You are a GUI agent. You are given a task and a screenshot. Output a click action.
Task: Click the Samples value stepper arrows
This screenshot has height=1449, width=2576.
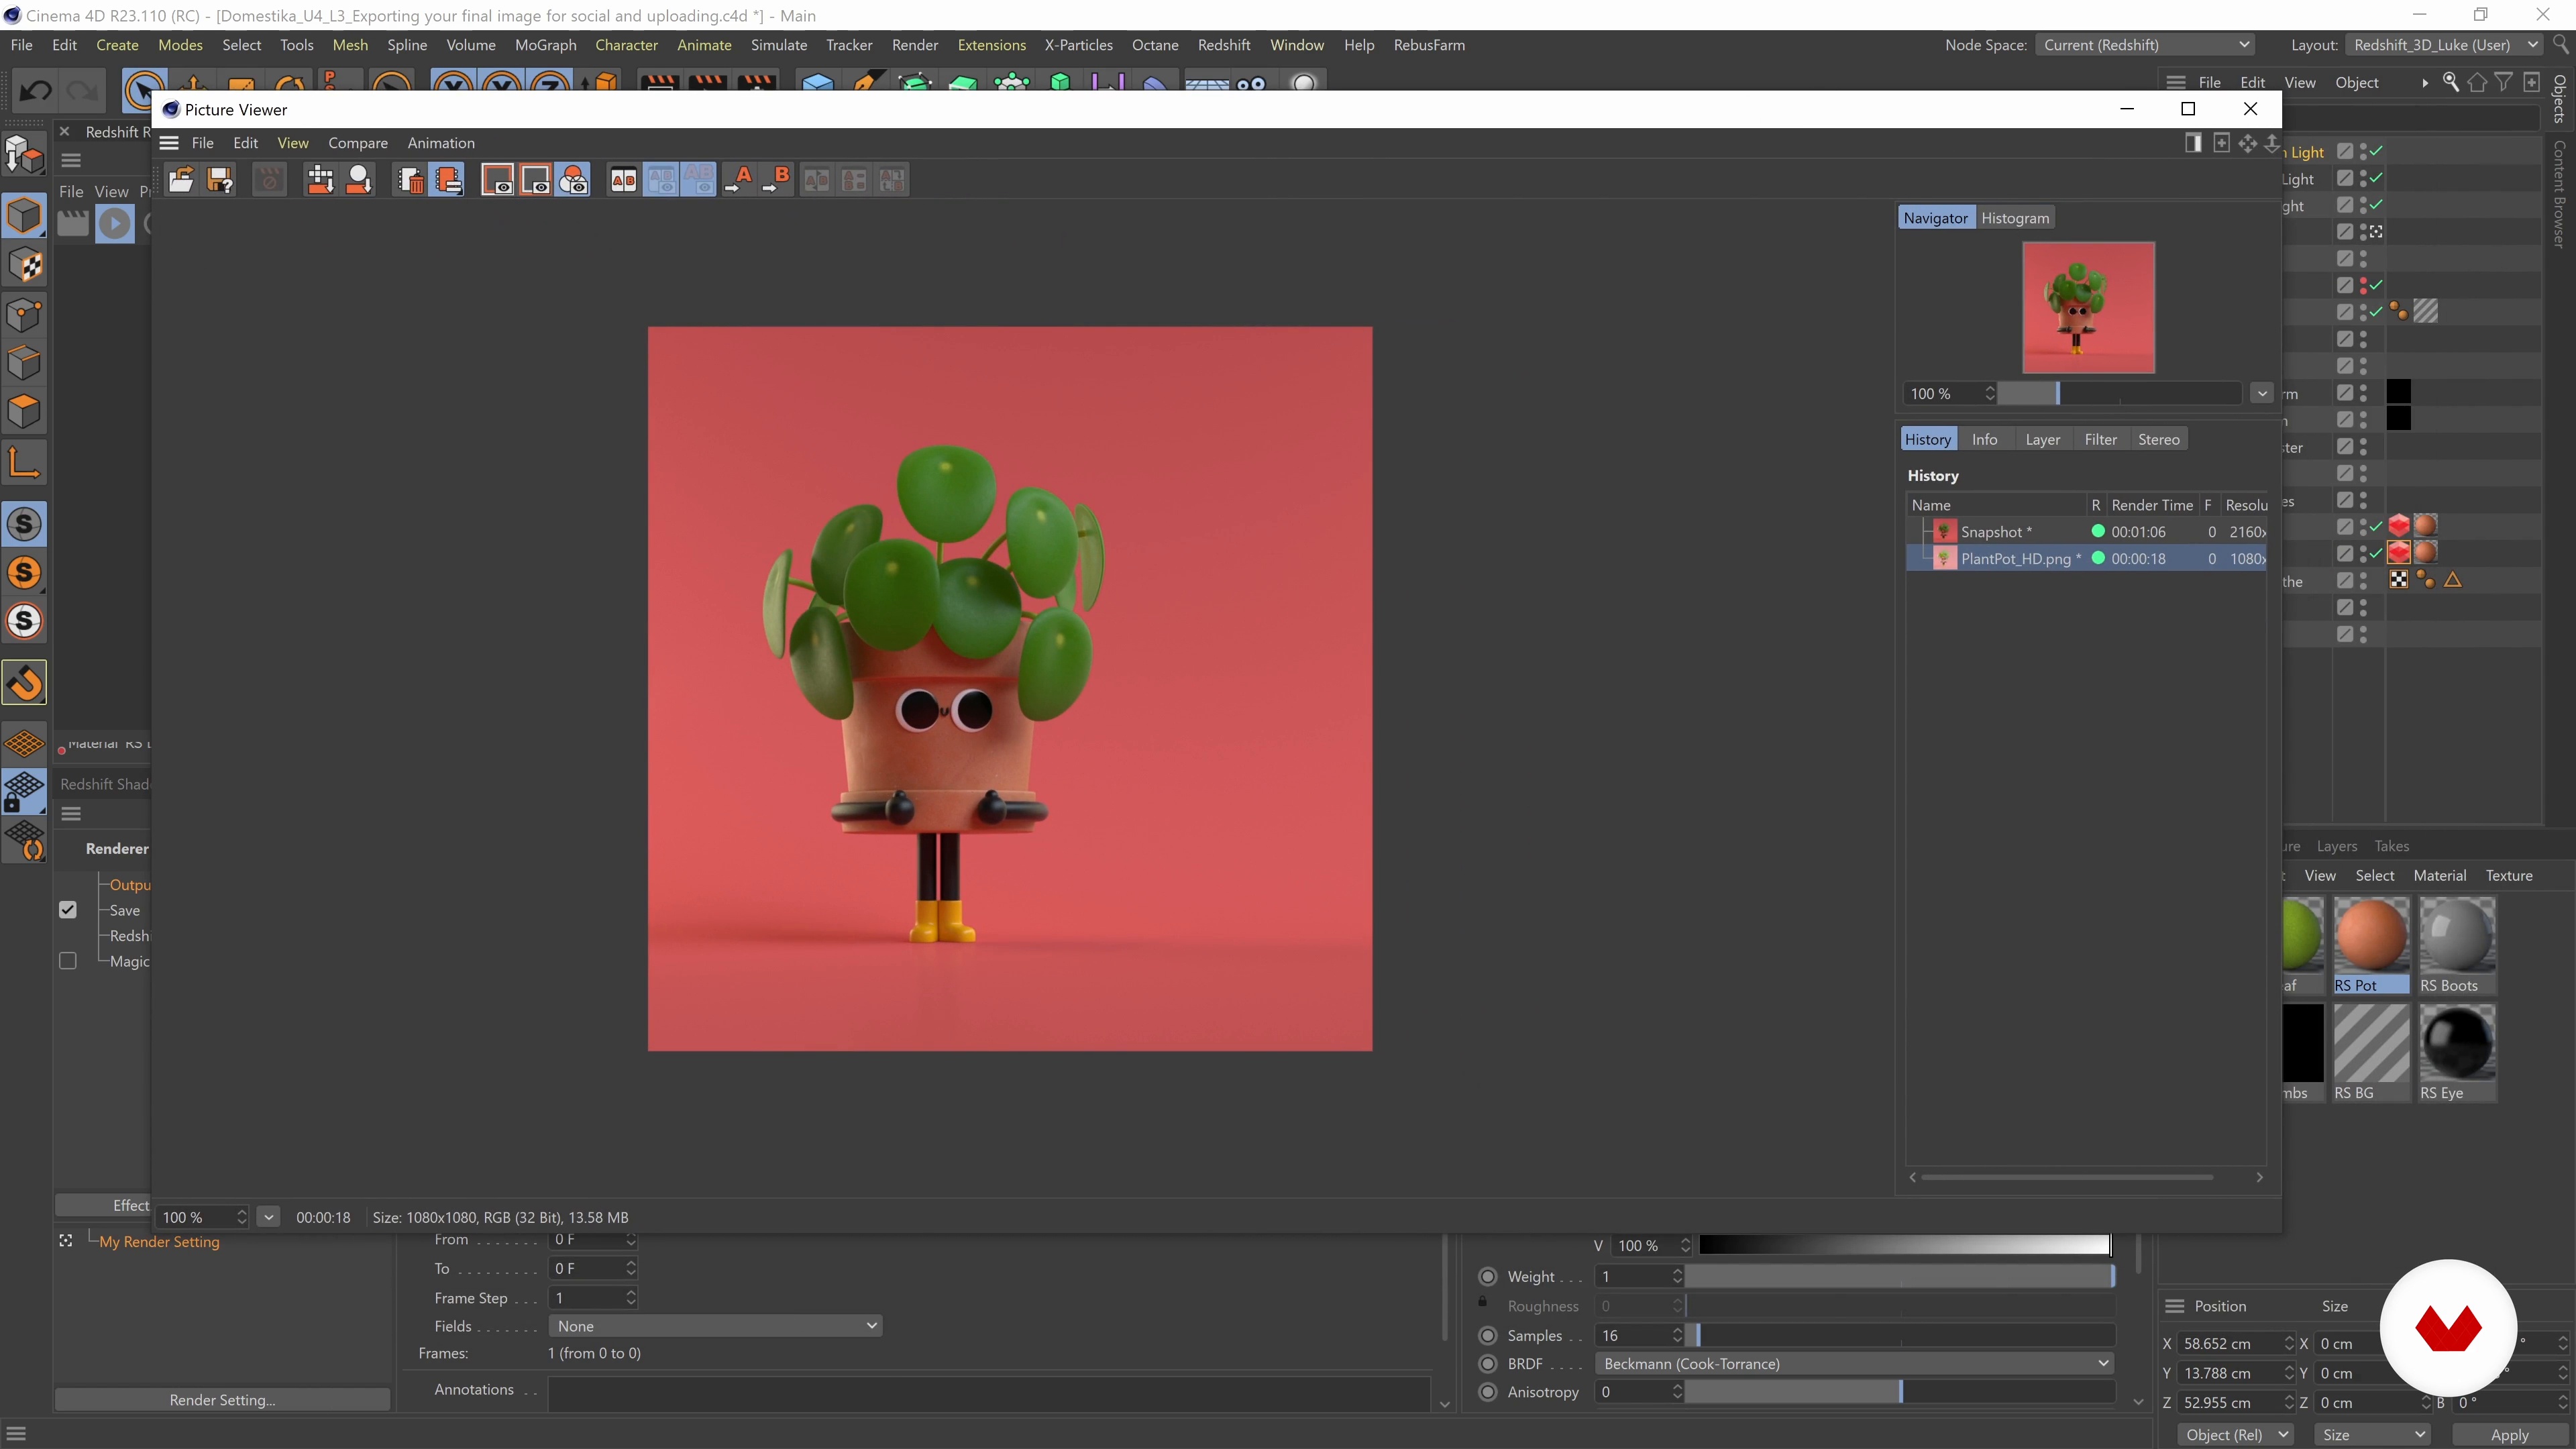pyautogui.click(x=1677, y=1335)
